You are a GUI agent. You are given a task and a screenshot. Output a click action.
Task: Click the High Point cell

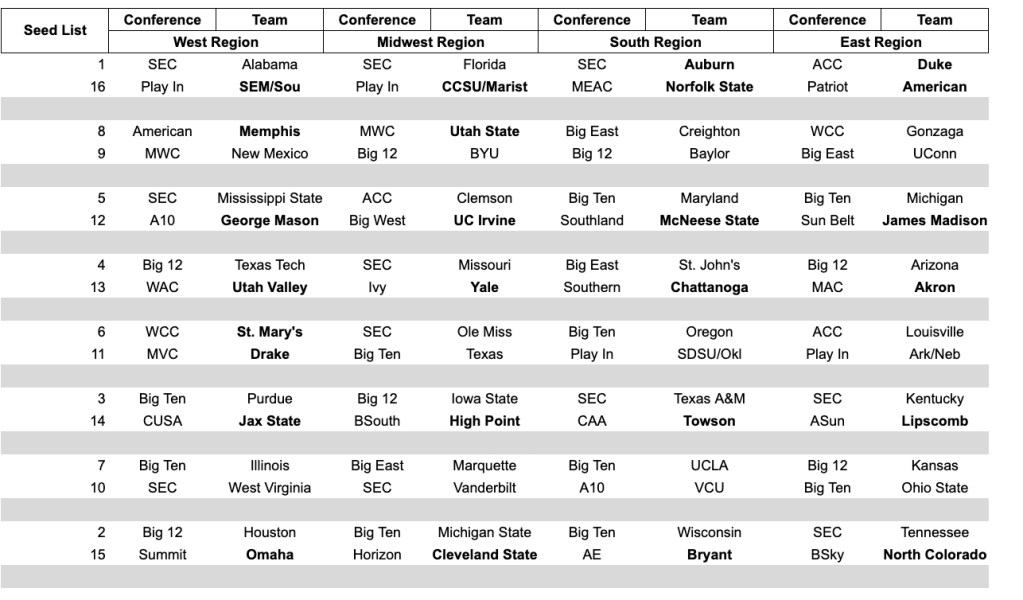click(484, 421)
